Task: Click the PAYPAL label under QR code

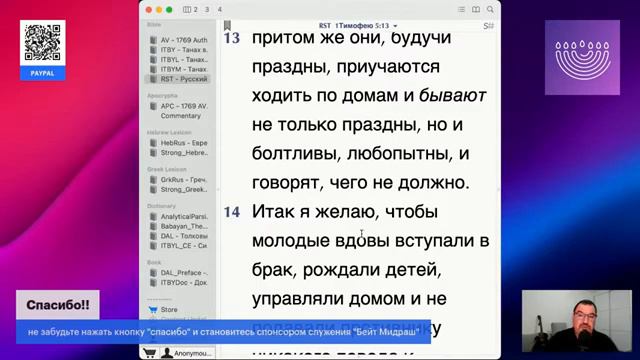Action: pyautogui.click(x=42, y=73)
